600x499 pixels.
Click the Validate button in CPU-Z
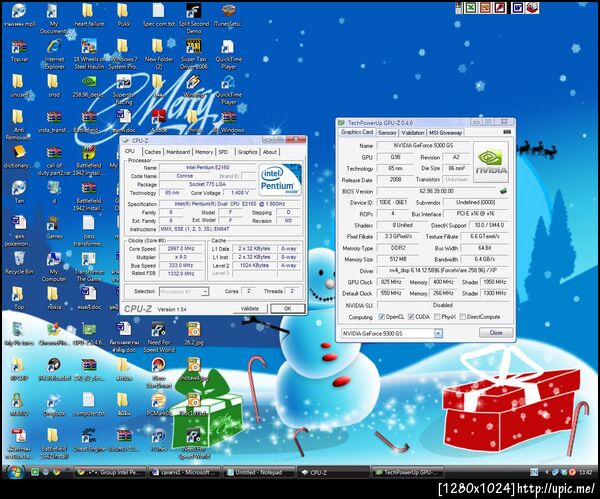point(250,308)
